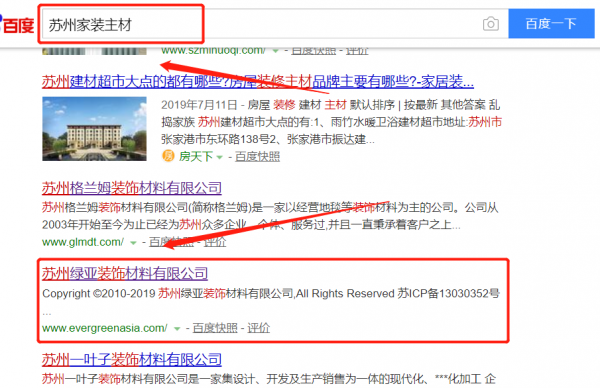Open 百度快照 for the 房天下 result
Image resolution: width=600 pixels, height=388 pixels.
pyautogui.click(x=257, y=157)
